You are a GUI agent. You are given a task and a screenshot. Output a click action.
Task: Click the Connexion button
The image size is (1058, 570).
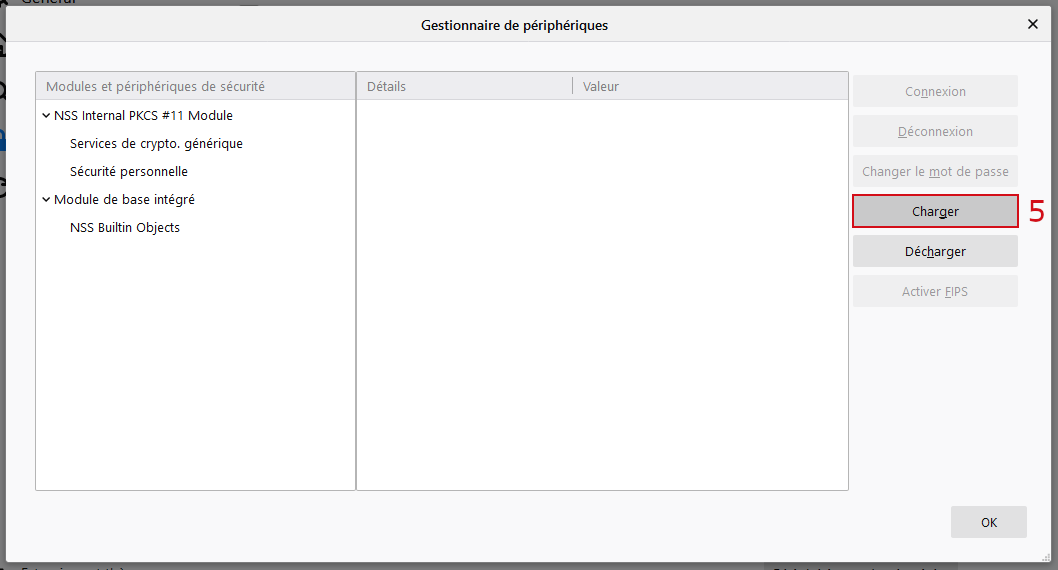coord(935,92)
